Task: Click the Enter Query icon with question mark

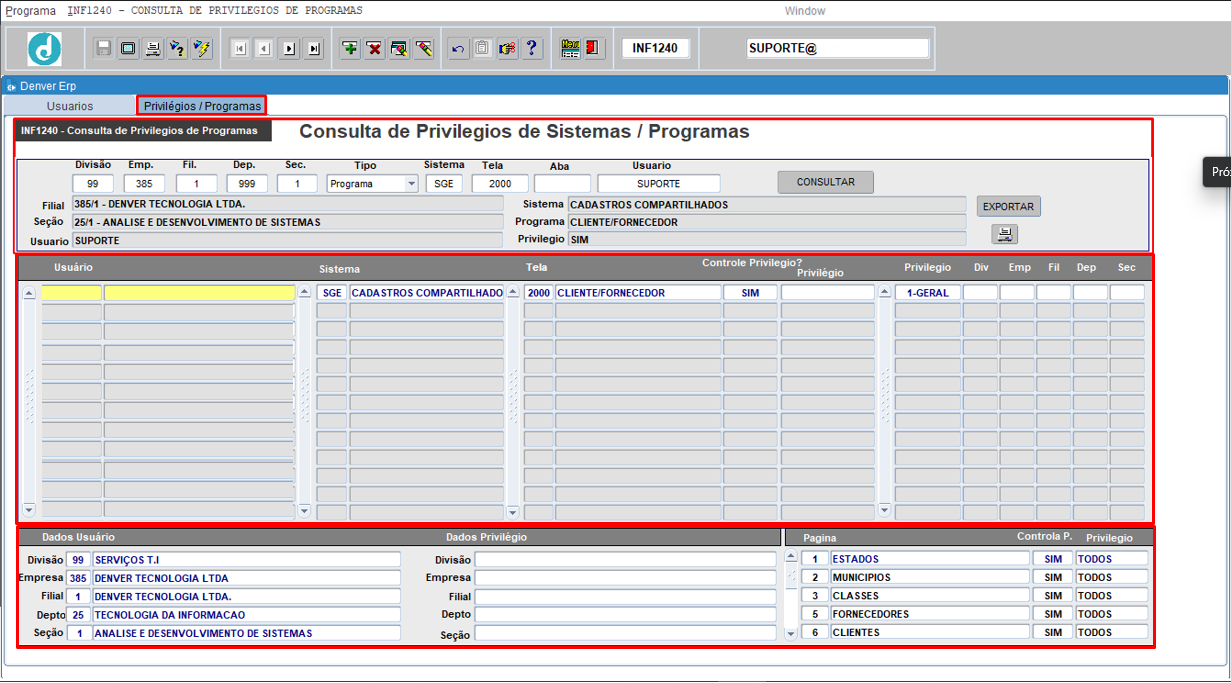Action: 177,48
